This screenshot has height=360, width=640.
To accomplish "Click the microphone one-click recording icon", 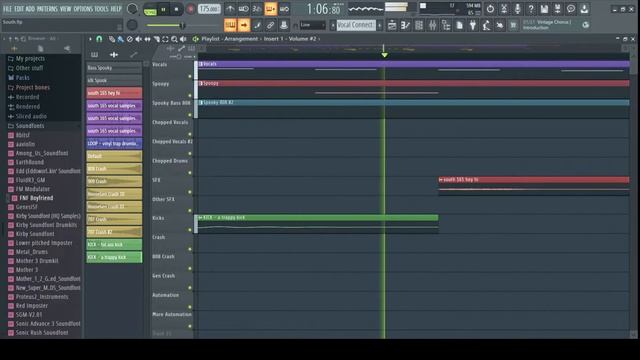I will pos(517,9).
